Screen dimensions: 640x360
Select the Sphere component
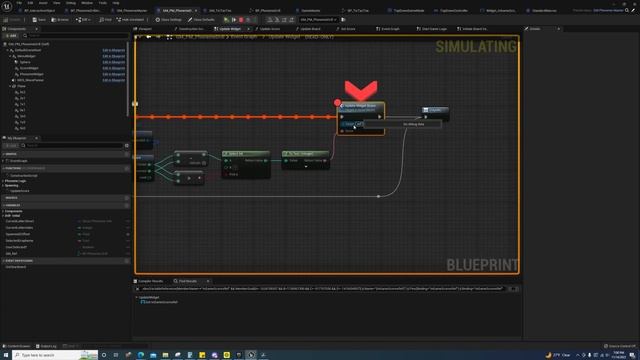point(25,62)
